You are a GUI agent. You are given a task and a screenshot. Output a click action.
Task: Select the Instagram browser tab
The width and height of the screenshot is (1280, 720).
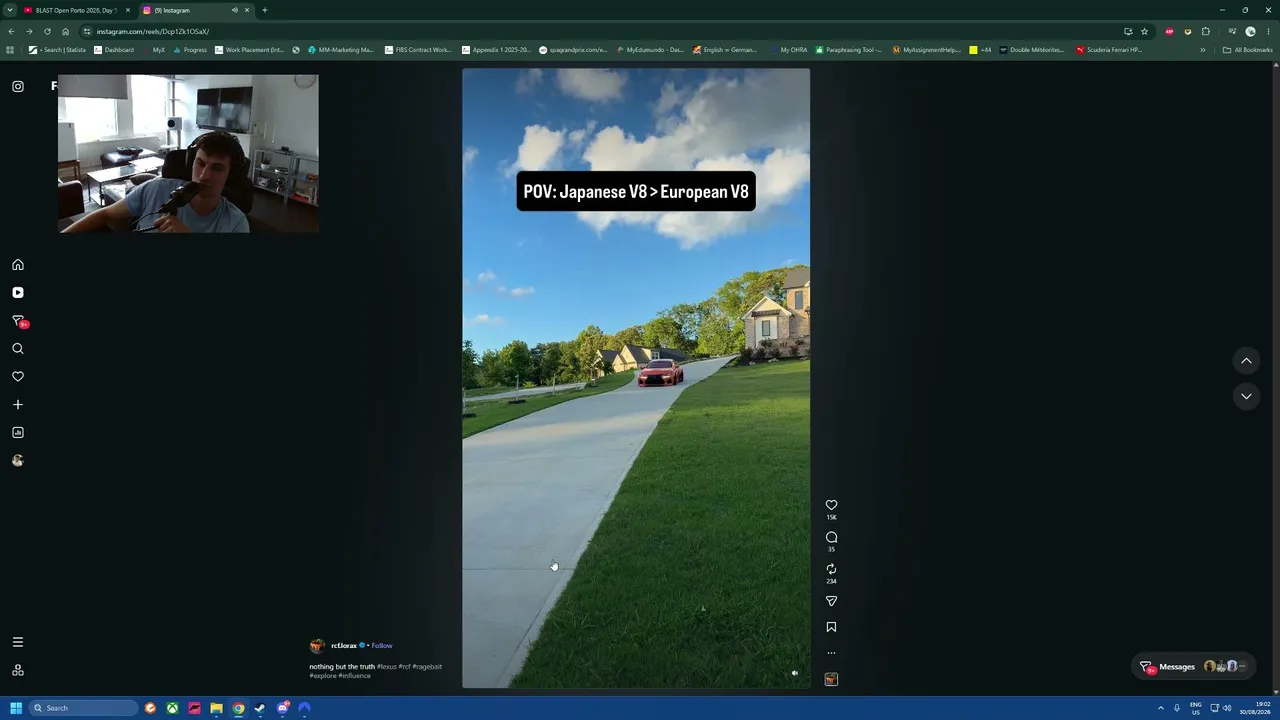click(x=195, y=10)
